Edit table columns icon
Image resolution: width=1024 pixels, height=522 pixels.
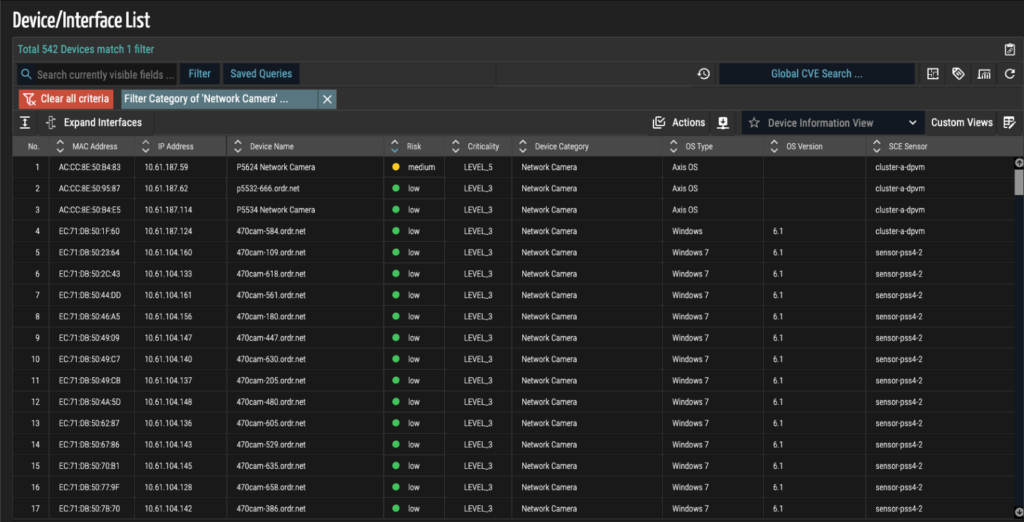1009,122
